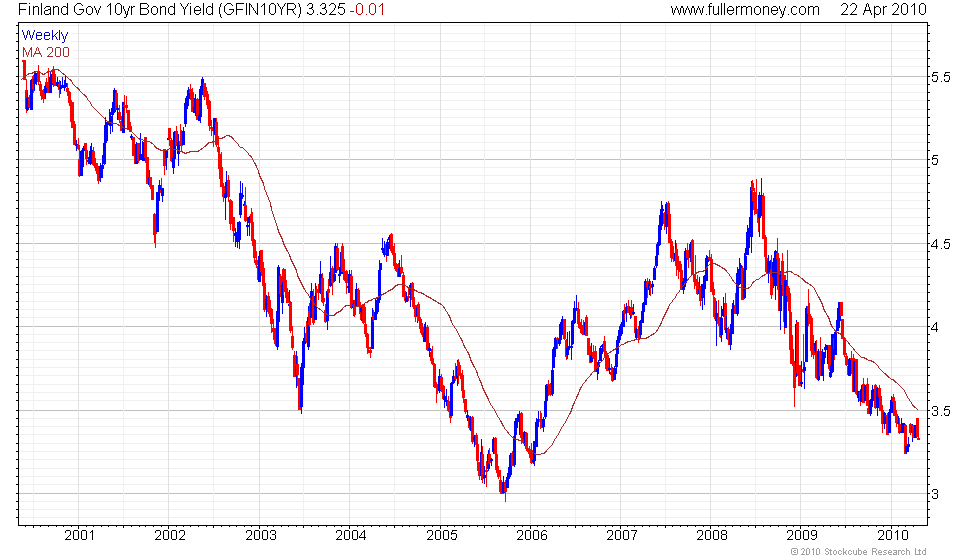Click the 2007 x-axis label

(622, 535)
